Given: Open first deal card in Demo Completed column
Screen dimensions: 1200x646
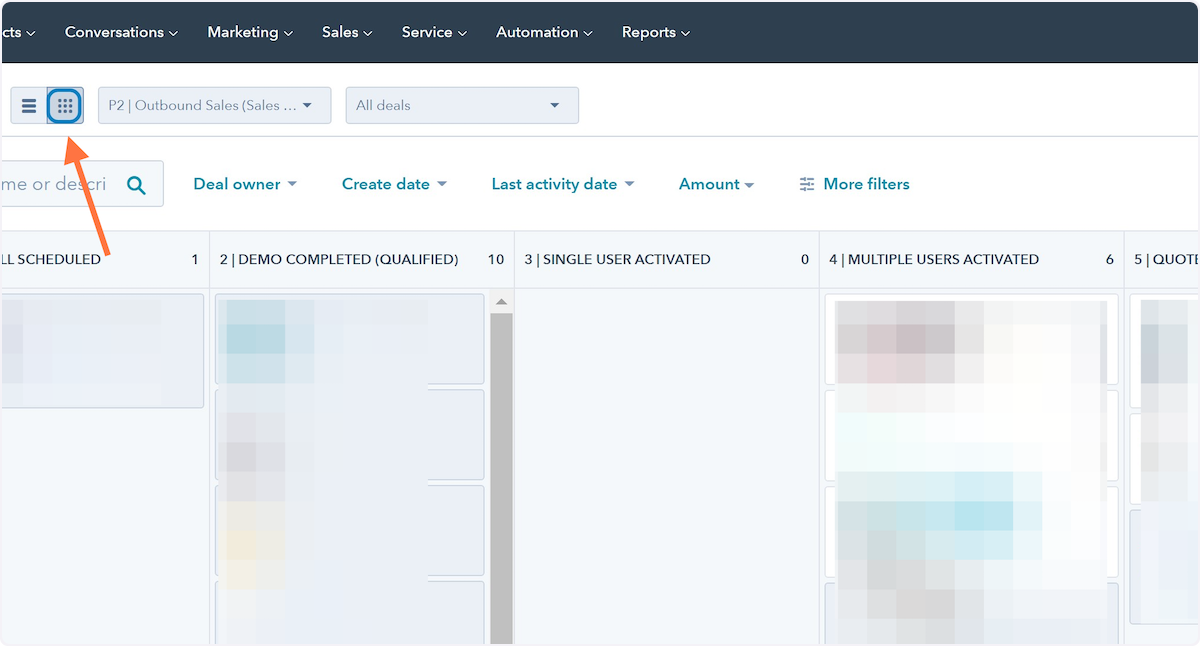Looking at the screenshot, I should click(350, 339).
